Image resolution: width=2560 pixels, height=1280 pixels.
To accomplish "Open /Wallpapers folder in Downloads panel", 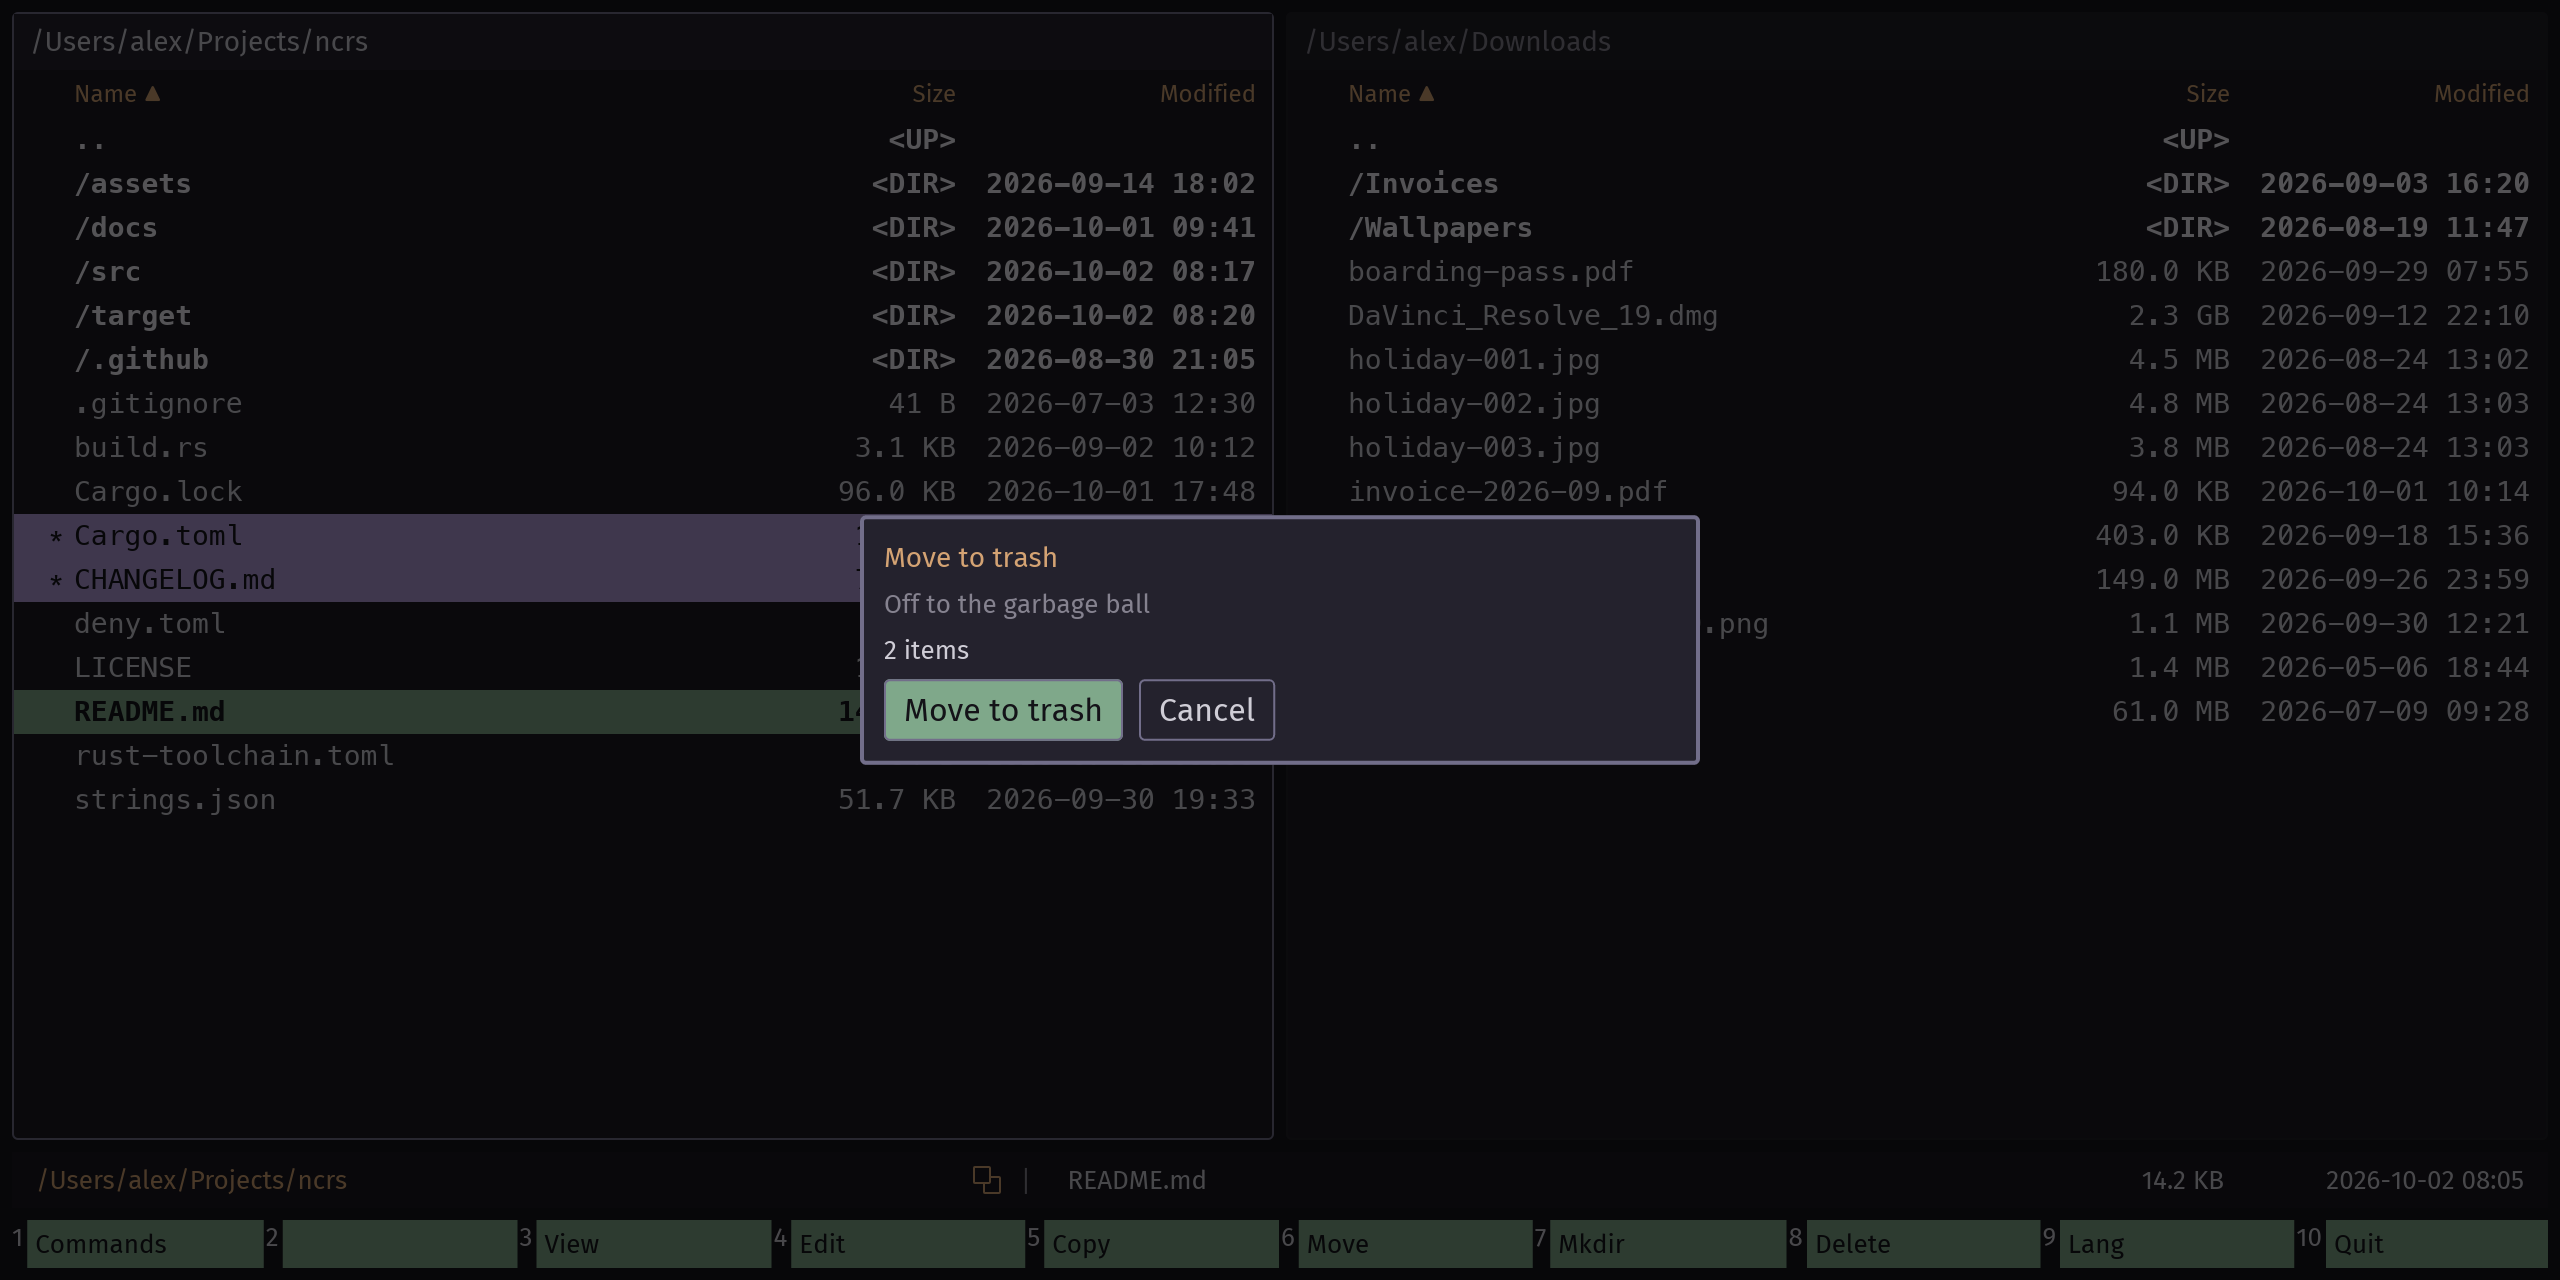I will coord(1917,228).
